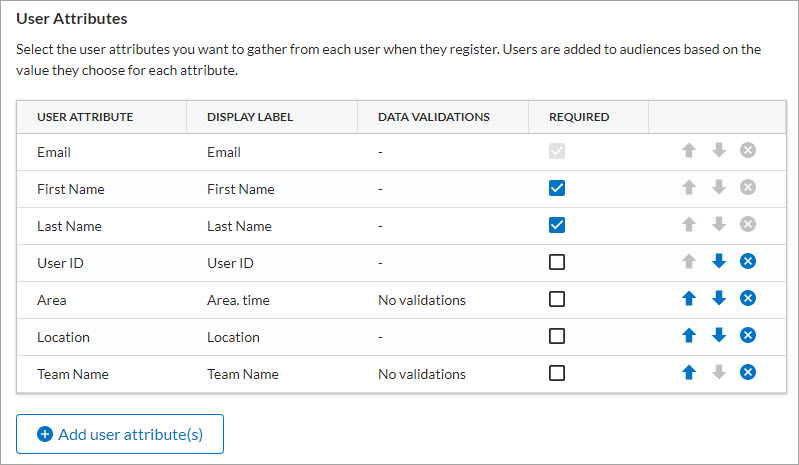
Task: Open 'No validations' for Area row
Action: click(421, 300)
